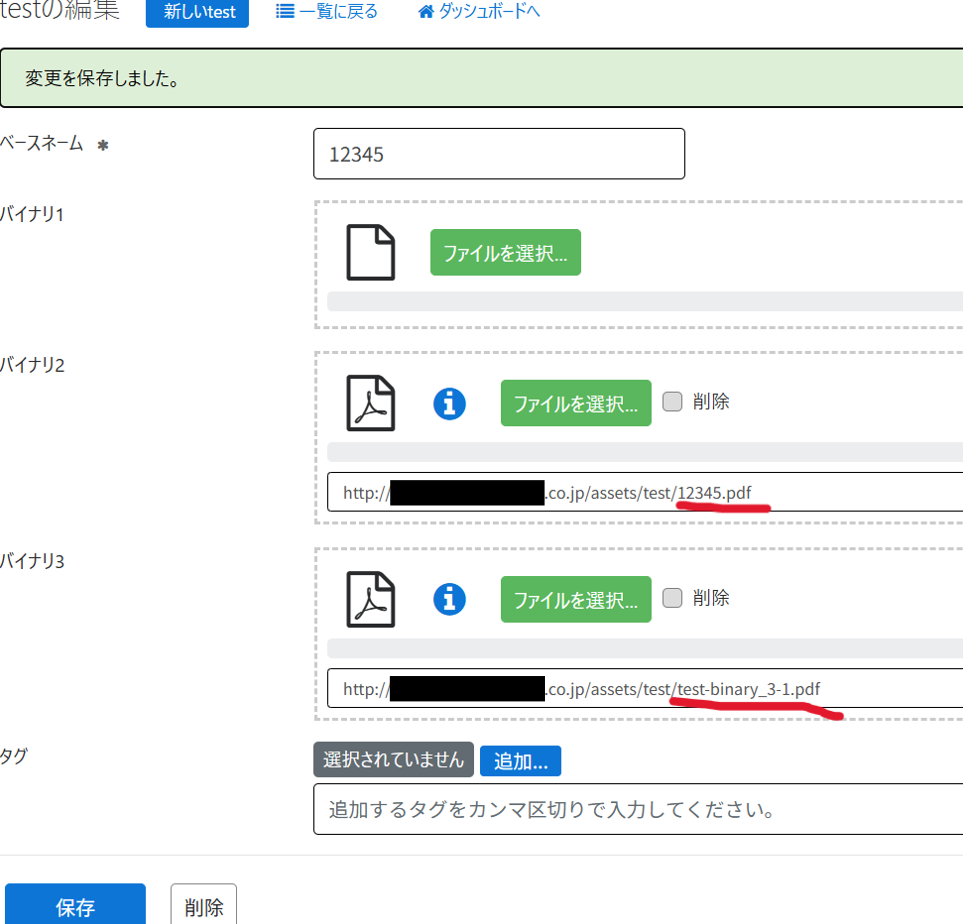963x924 pixels.
Task: Click the PDF icon in バイナリ2
Action: 370,403
